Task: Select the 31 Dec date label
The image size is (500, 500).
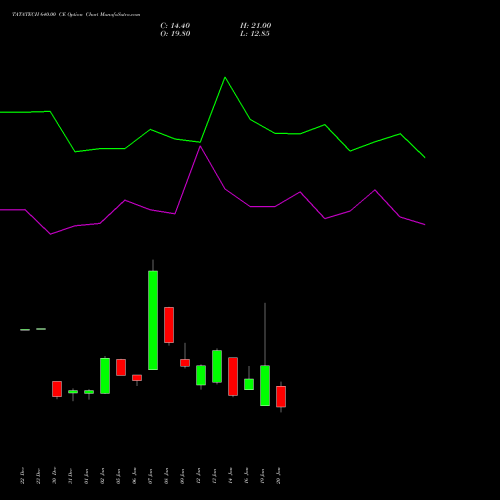Action: pos(70,476)
